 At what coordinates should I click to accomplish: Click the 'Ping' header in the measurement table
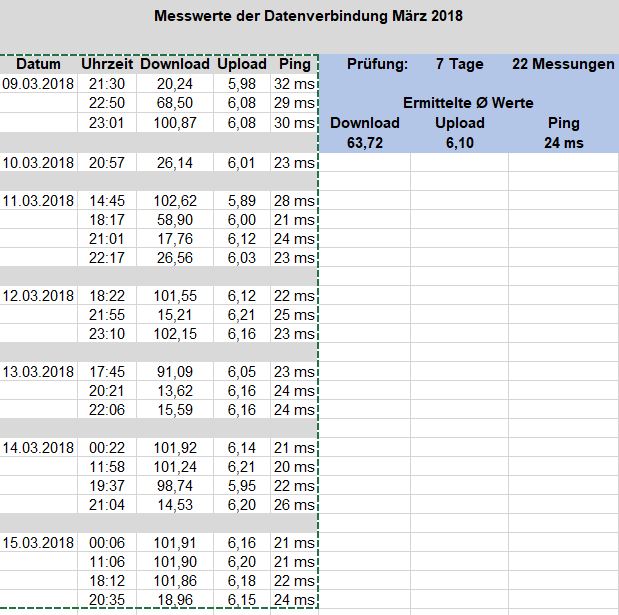pos(294,64)
